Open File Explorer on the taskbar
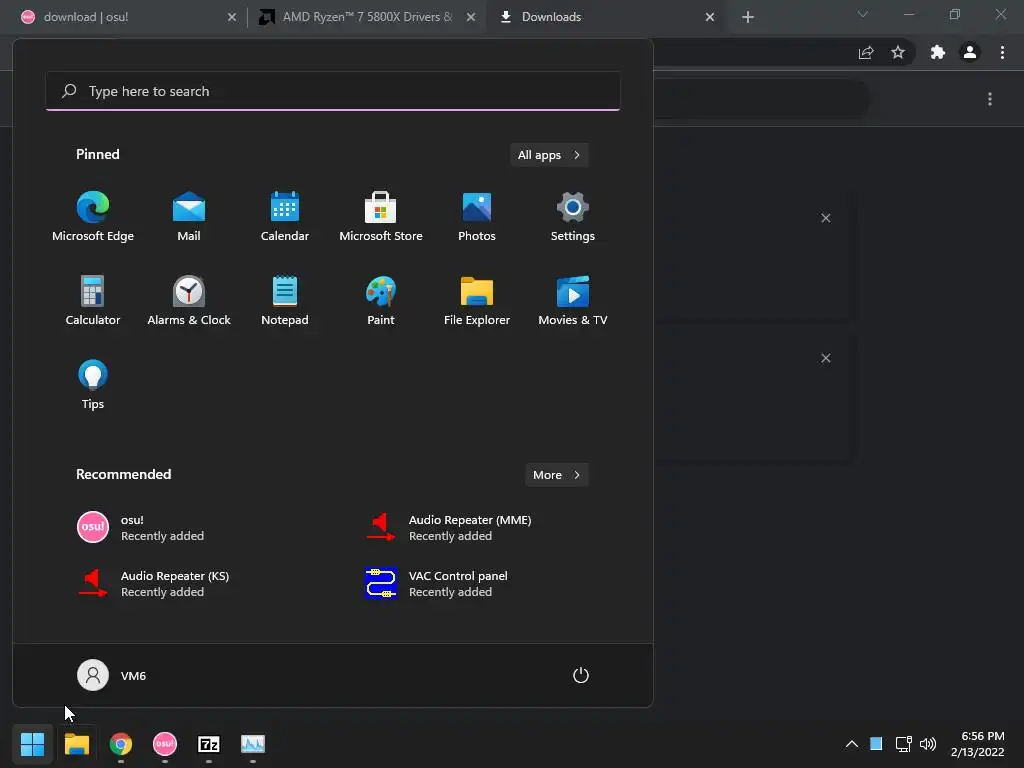The image size is (1024, 768). coord(76,744)
